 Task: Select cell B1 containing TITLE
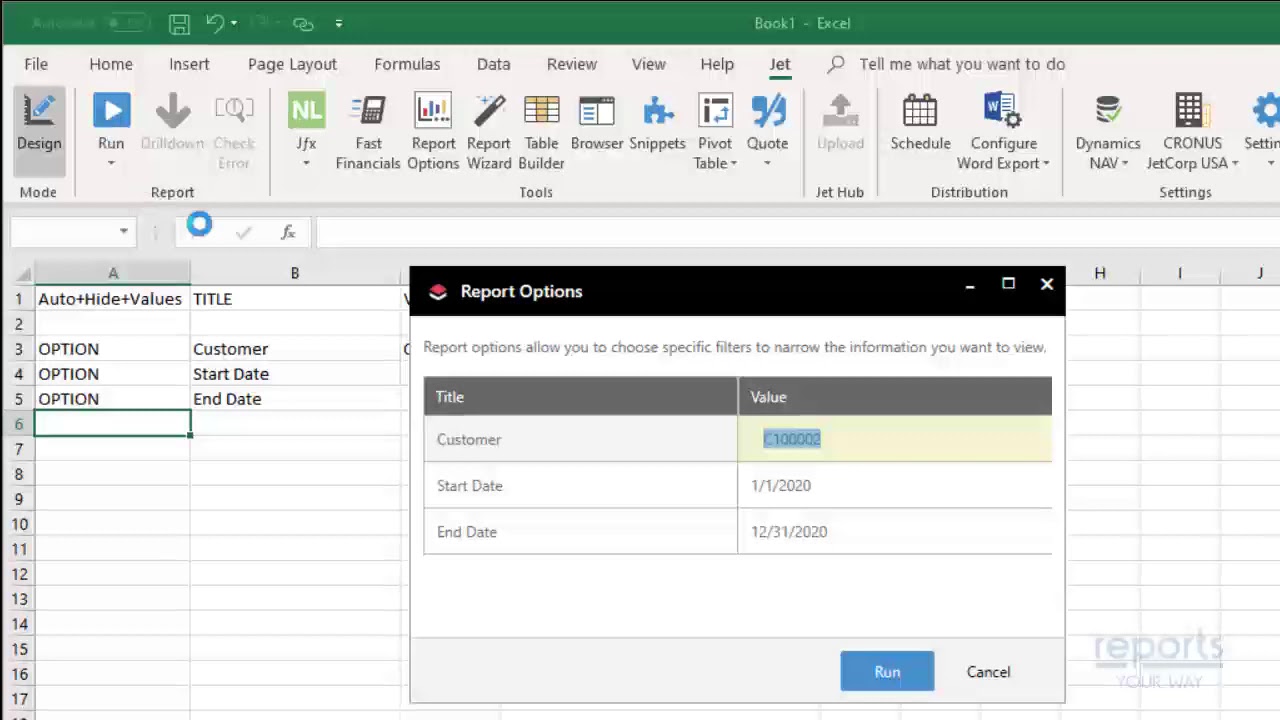point(295,299)
